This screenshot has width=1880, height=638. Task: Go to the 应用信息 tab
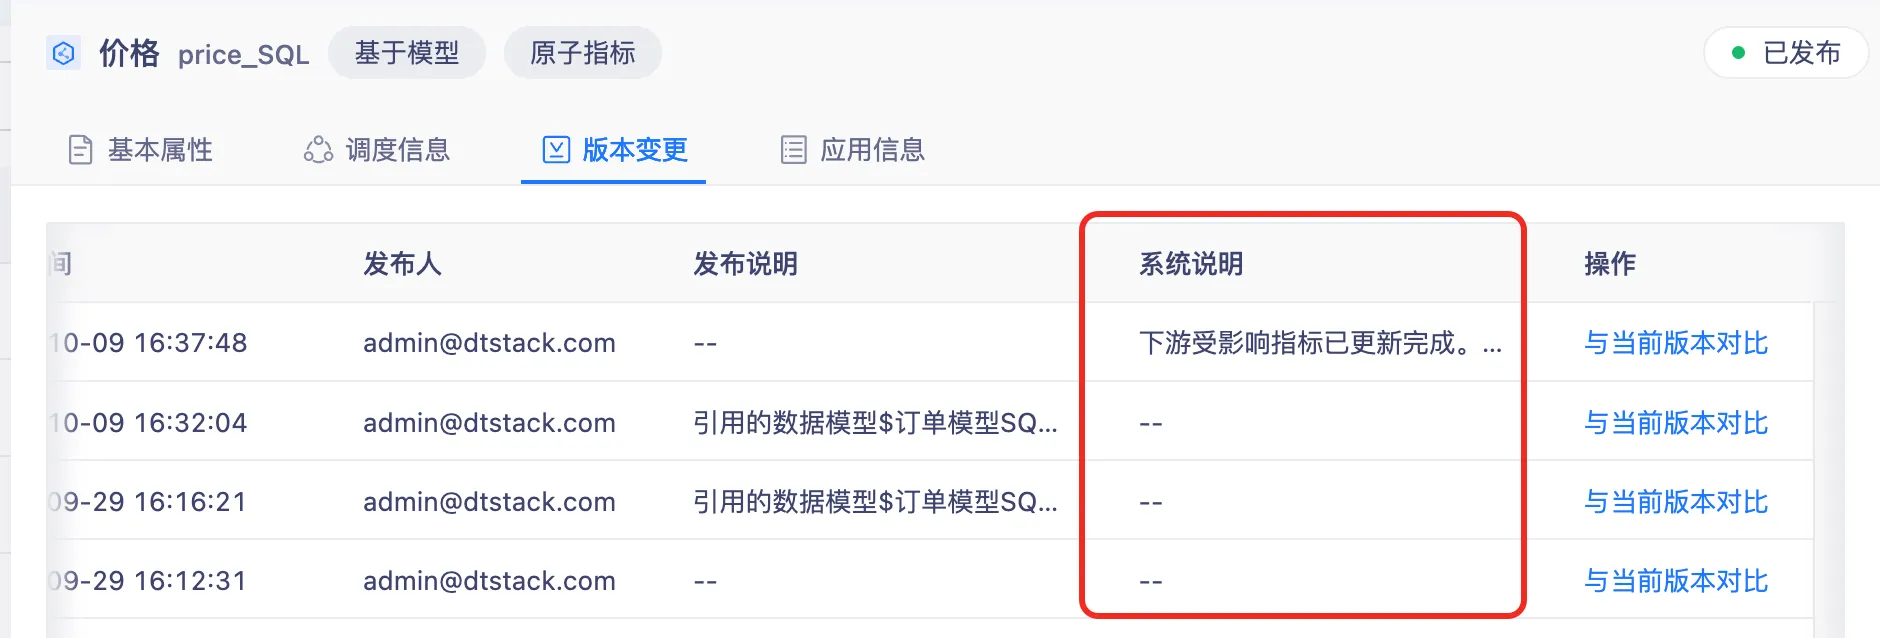coord(872,150)
